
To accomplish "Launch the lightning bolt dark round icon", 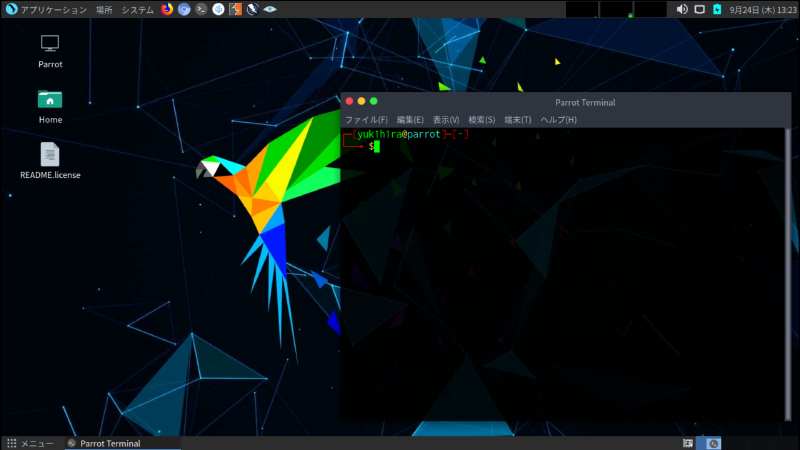I will click(x=253, y=9).
